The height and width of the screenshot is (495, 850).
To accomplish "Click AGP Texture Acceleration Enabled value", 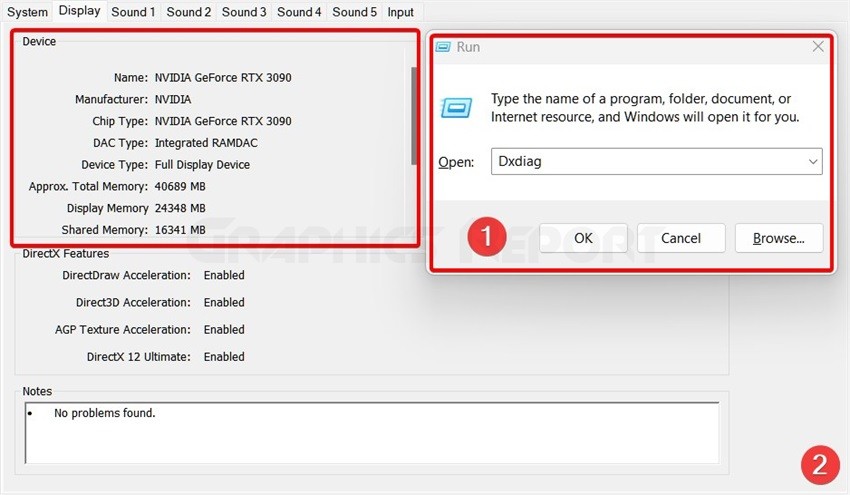I will click(224, 329).
